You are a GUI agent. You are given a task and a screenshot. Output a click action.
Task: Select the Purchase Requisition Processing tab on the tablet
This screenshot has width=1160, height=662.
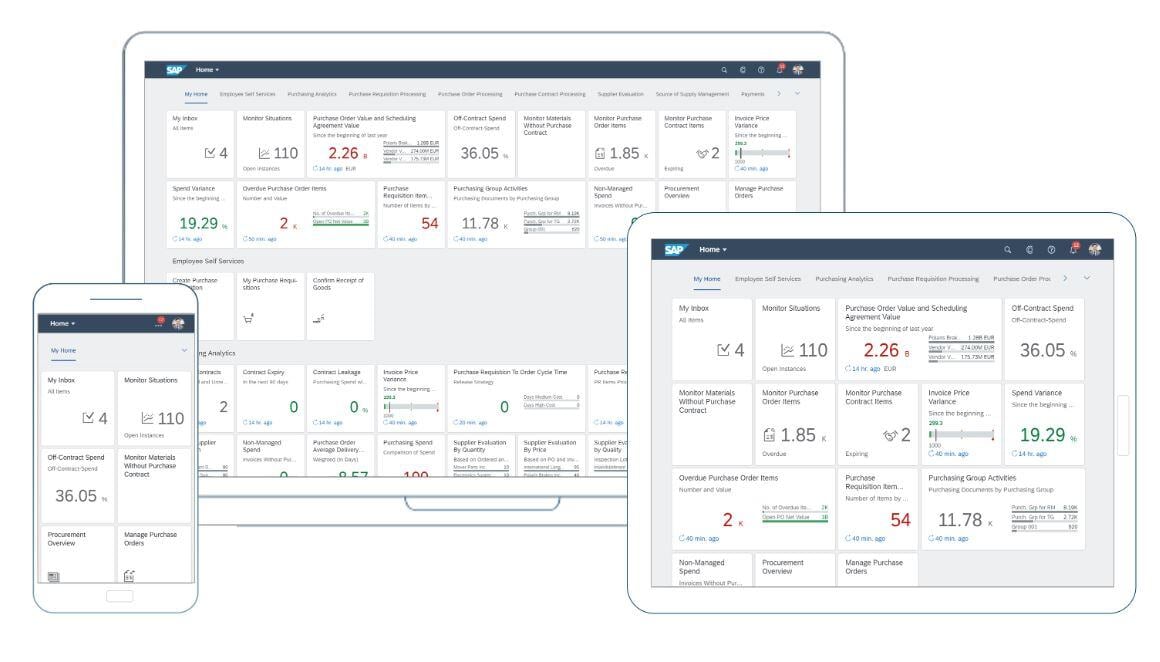(933, 279)
